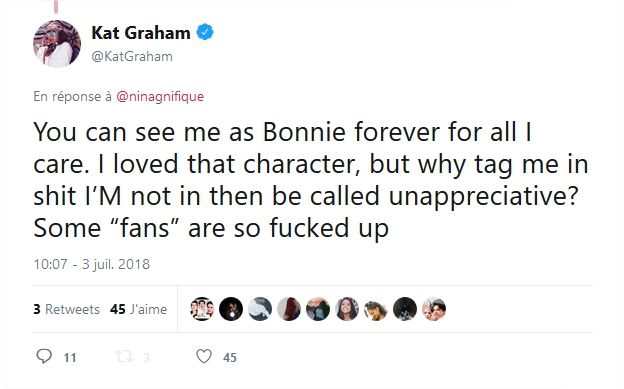
Task: Open first liker avatar with group photo
Action: point(202,309)
